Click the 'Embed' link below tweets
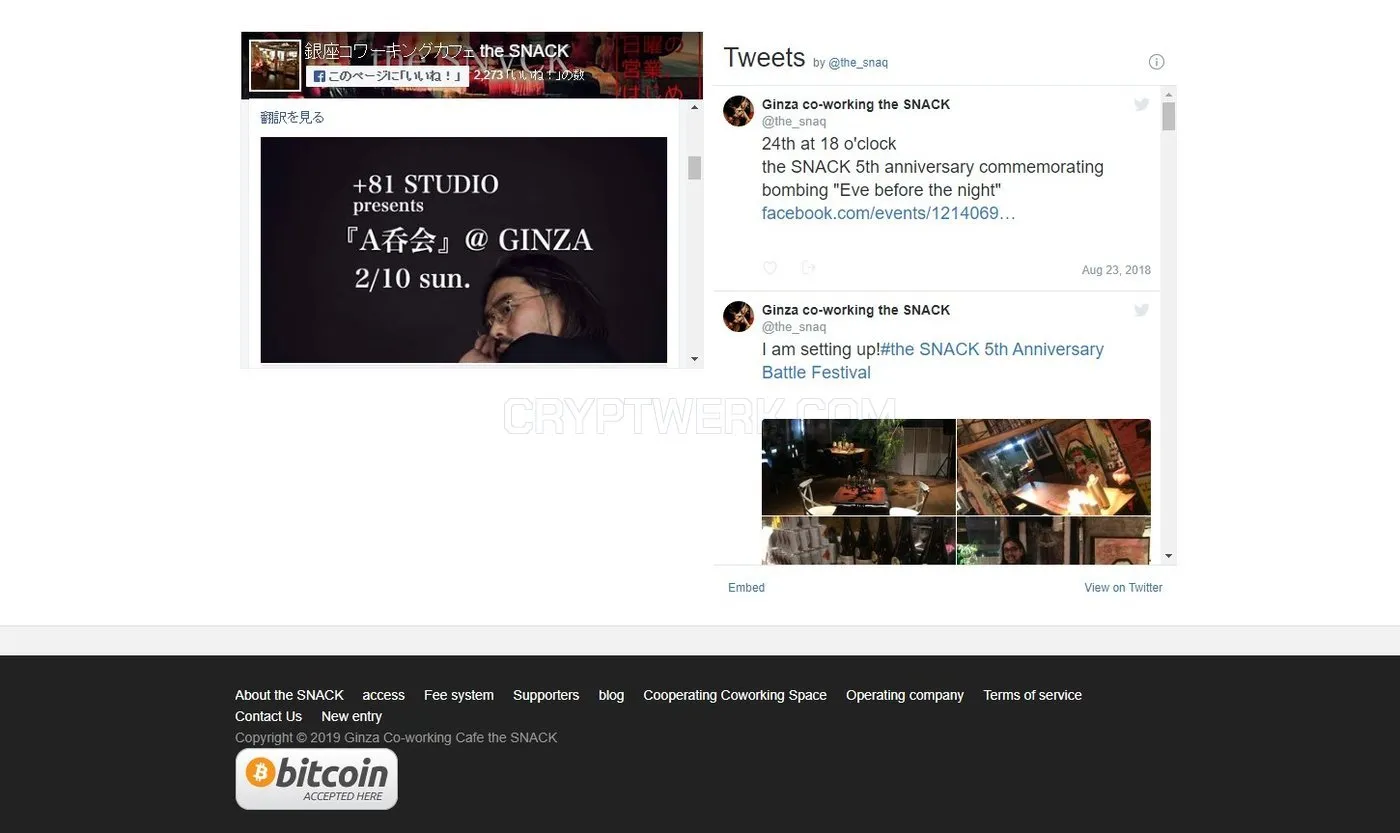This screenshot has height=833, width=1400. [746, 588]
